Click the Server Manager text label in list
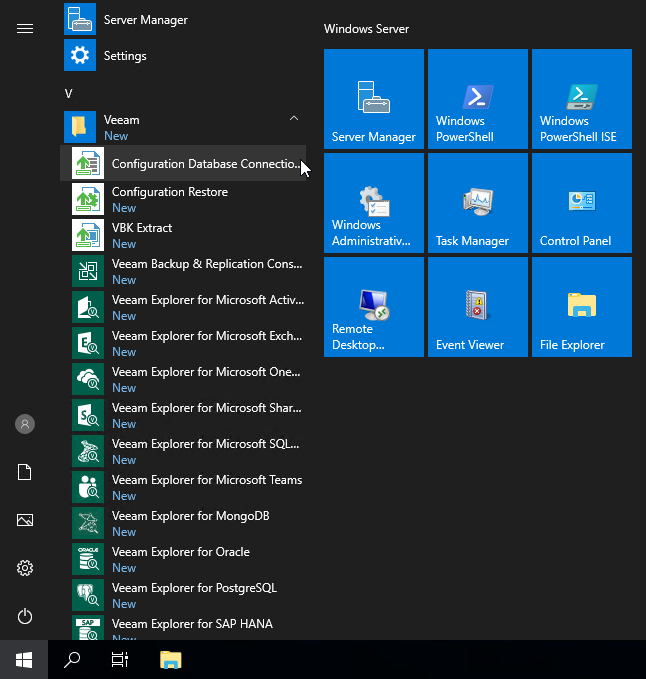This screenshot has height=679, width=646. 145,20
